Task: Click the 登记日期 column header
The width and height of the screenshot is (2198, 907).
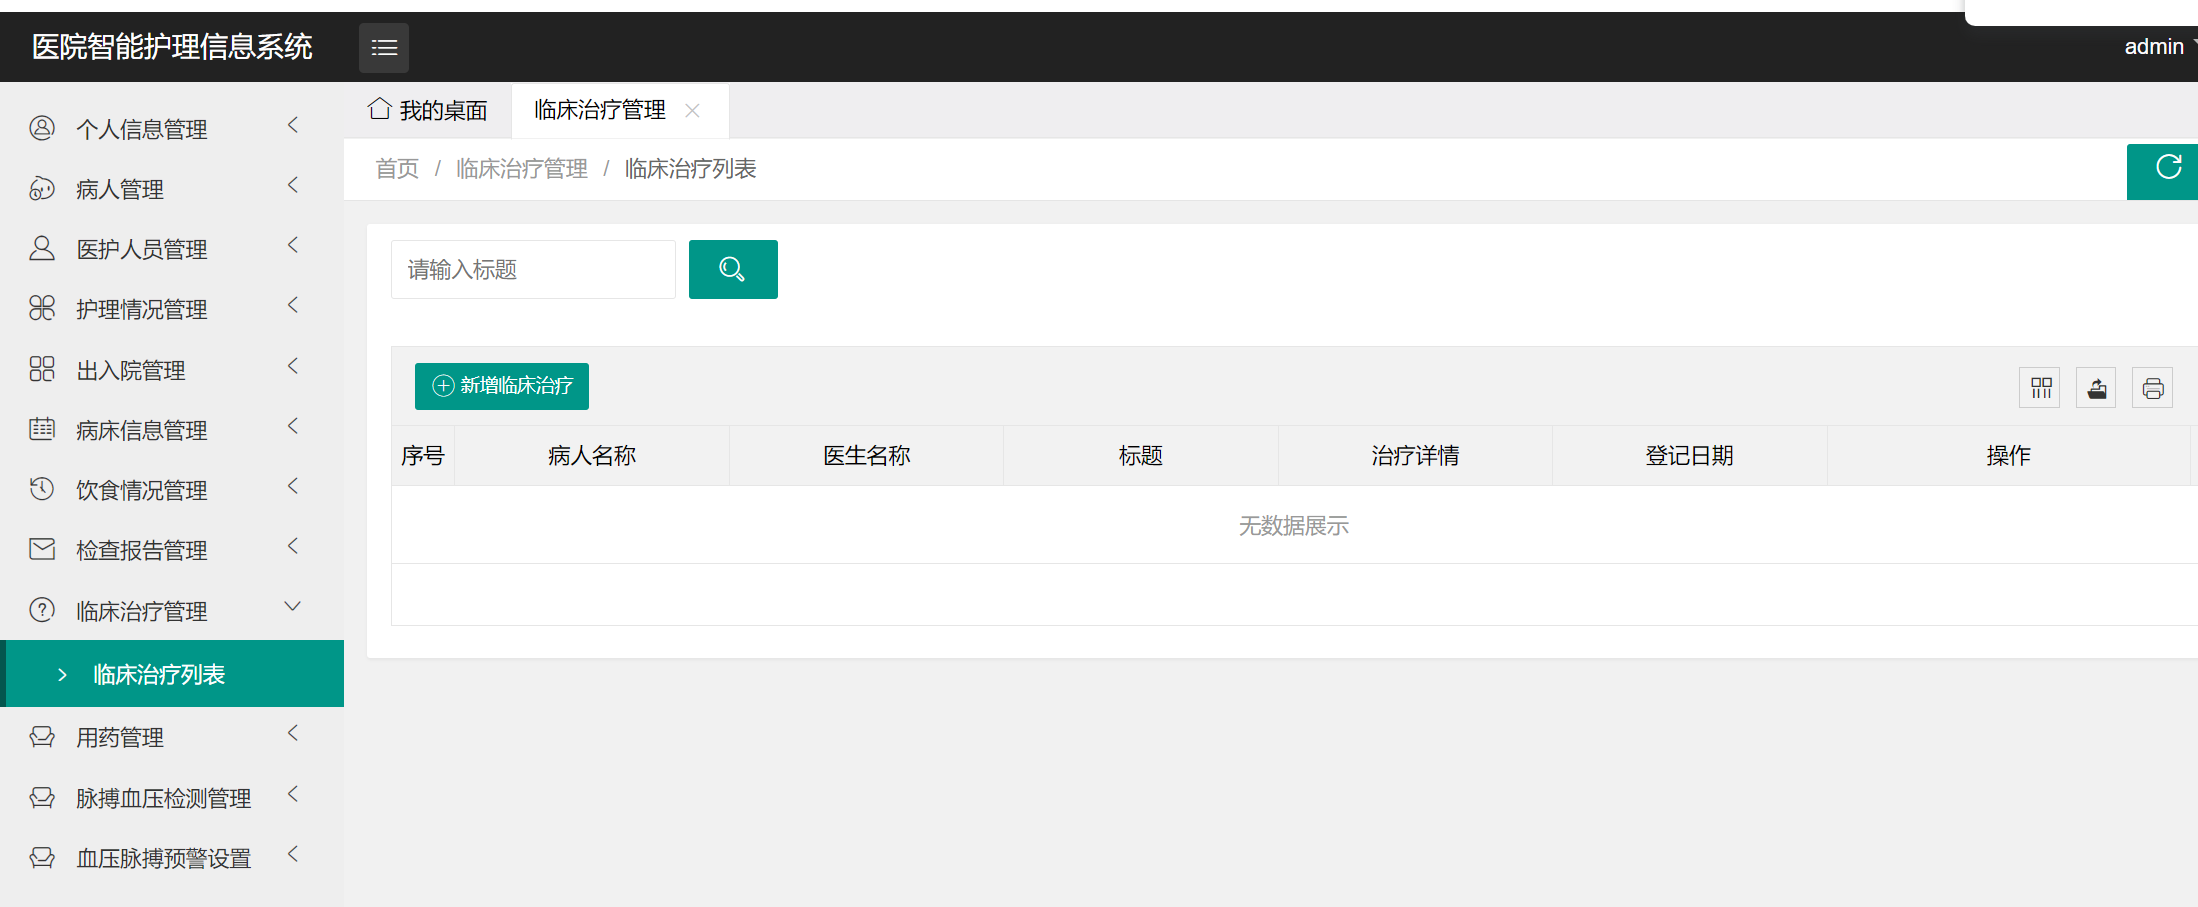Action: coord(1690,456)
